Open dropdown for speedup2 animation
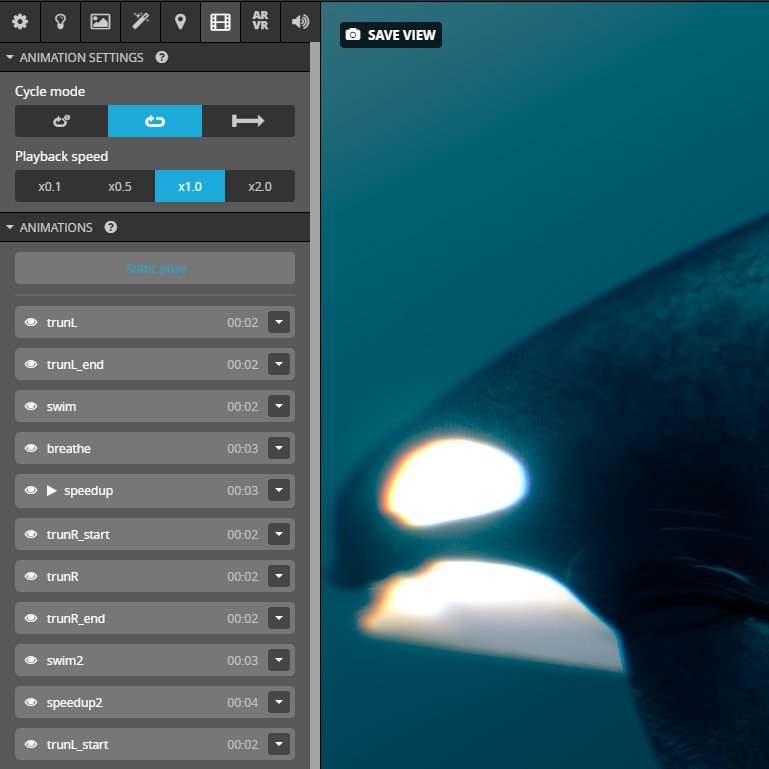Screen dimensions: 769x769 pyautogui.click(x=279, y=703)
